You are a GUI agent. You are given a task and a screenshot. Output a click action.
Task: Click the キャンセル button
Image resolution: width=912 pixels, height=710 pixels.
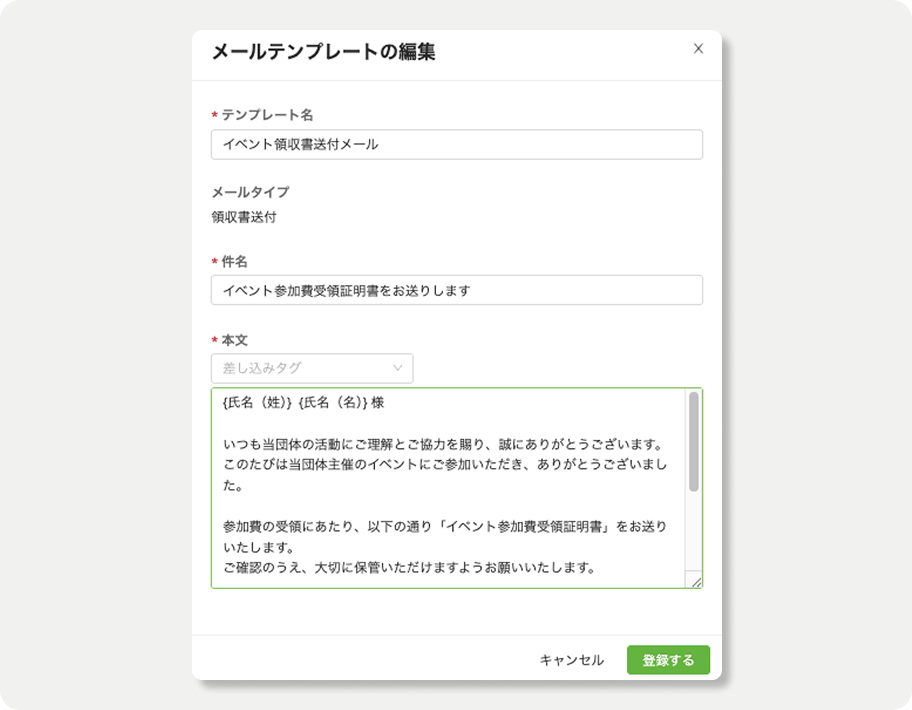pos(572,660)
